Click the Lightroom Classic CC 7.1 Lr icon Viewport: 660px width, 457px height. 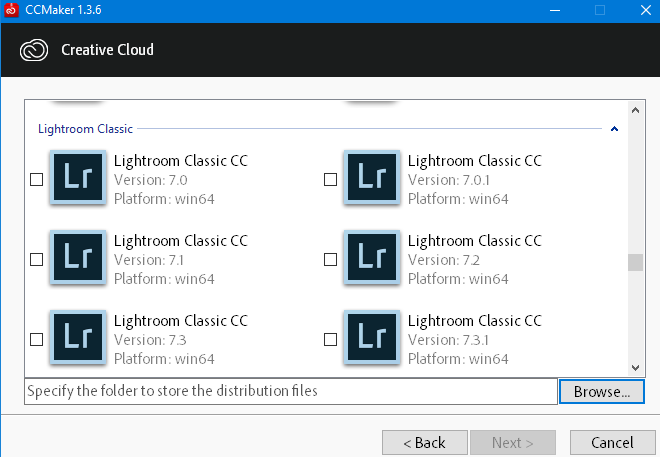(78, 257)
